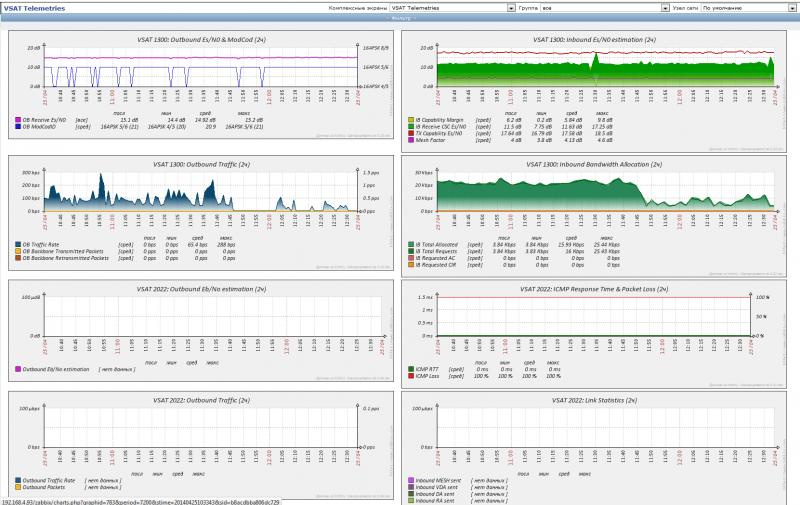800x505 pixels.
Task: Click the OB ModCodID blue legend swatch
Action: click(18, 127)
